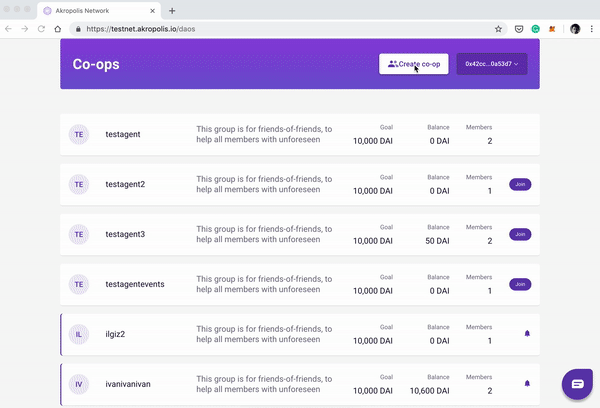Click the TE avatar of testagent

(79, 134)
